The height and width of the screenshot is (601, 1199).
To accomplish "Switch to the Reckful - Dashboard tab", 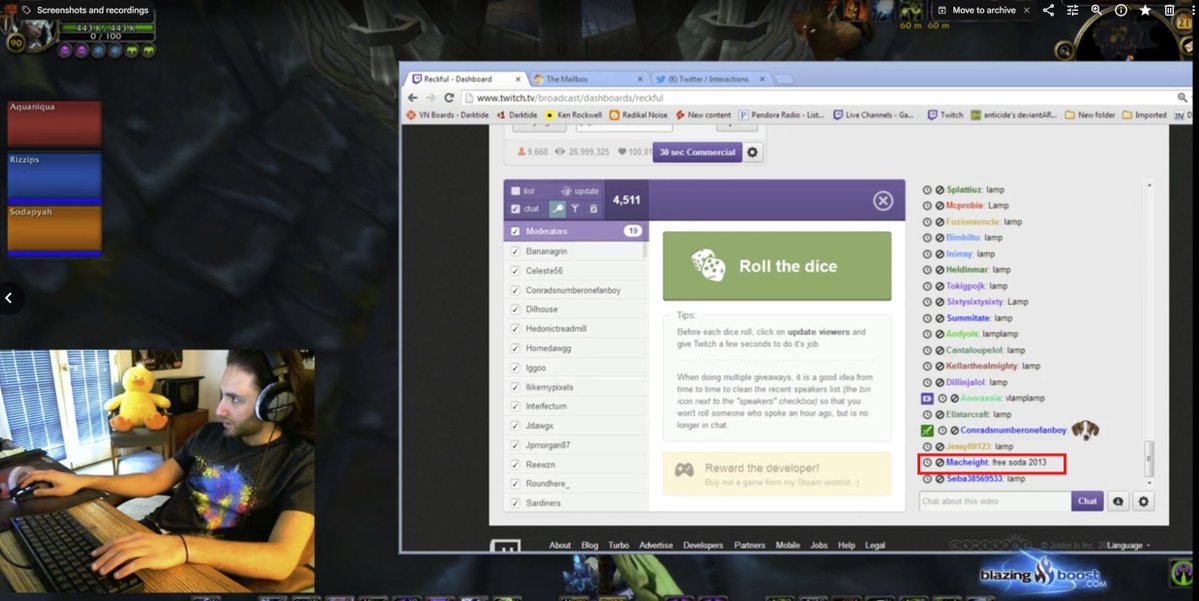I will (466, 79).
